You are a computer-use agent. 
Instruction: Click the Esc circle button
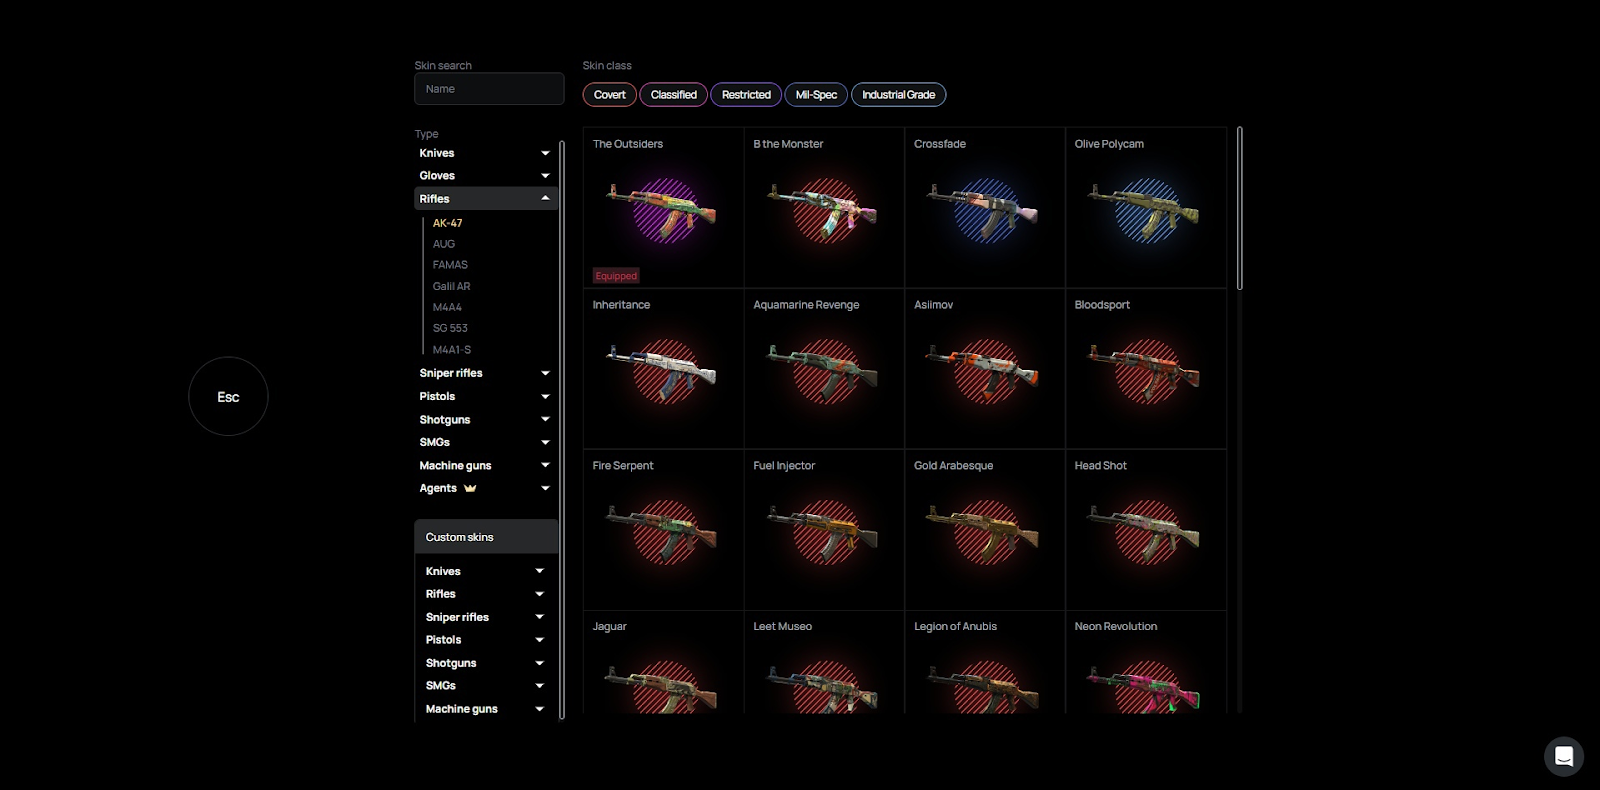pyautogui.click(x=228, y=396)
